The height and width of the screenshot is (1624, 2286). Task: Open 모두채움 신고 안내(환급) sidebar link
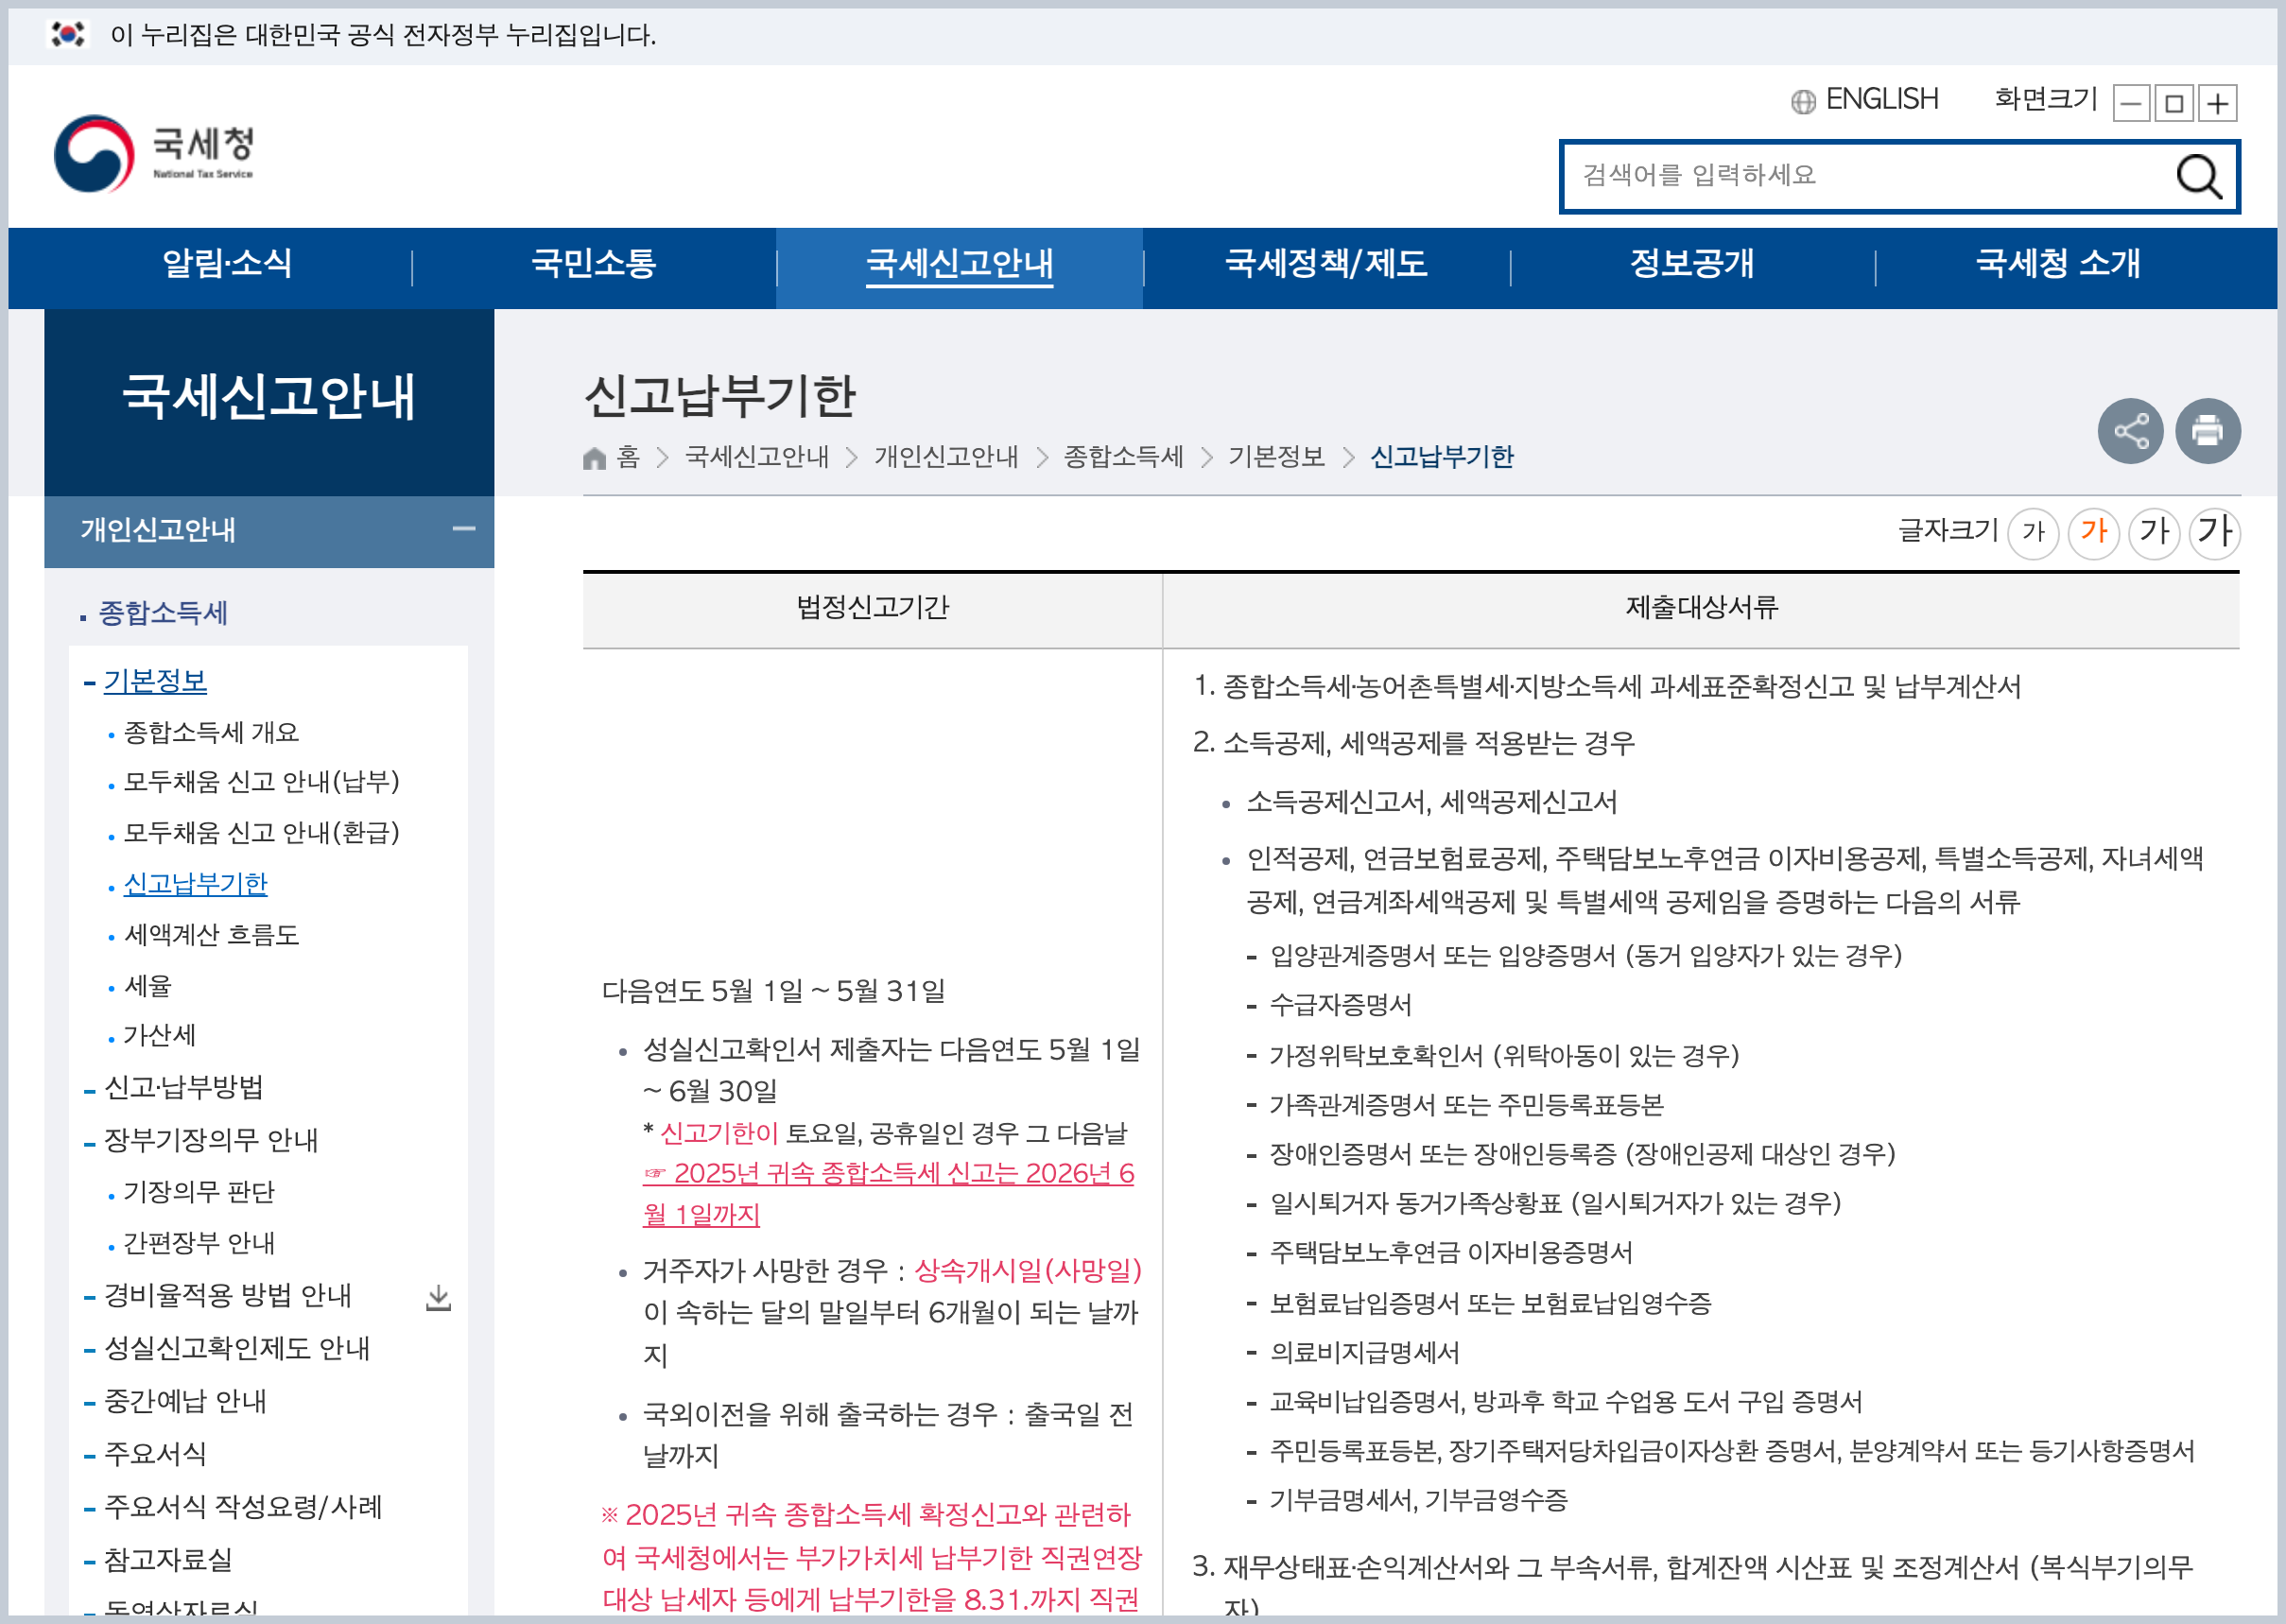pyautogui.click(x=261, y=832)
